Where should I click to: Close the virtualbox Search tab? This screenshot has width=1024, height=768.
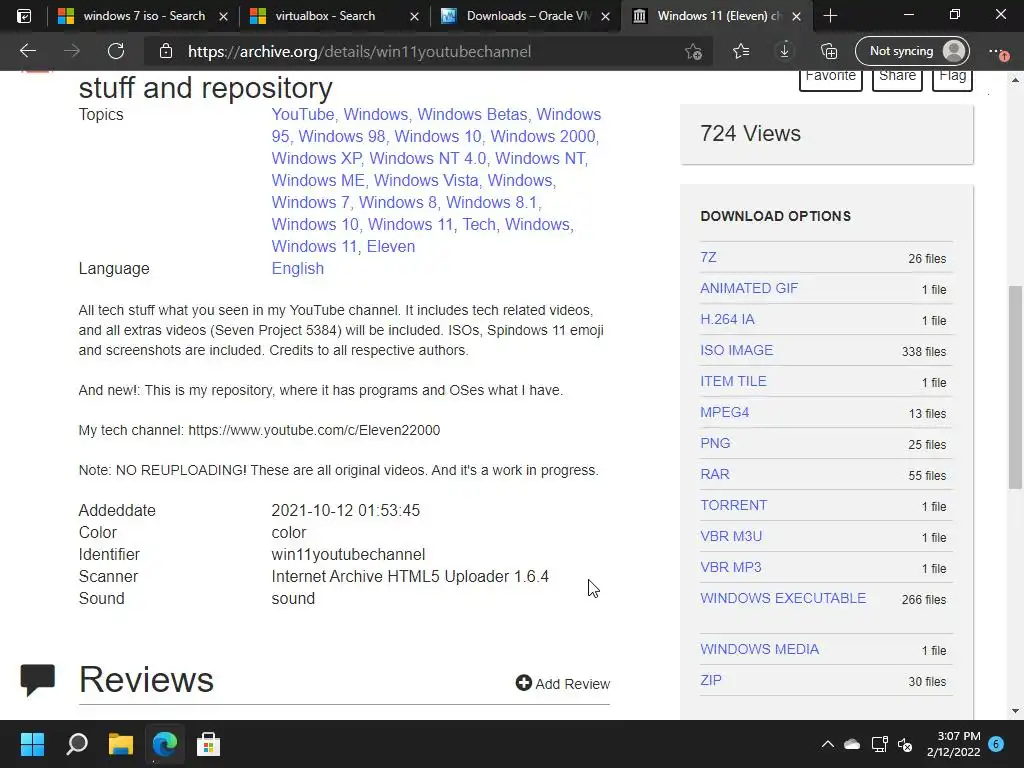pos(414,16)
